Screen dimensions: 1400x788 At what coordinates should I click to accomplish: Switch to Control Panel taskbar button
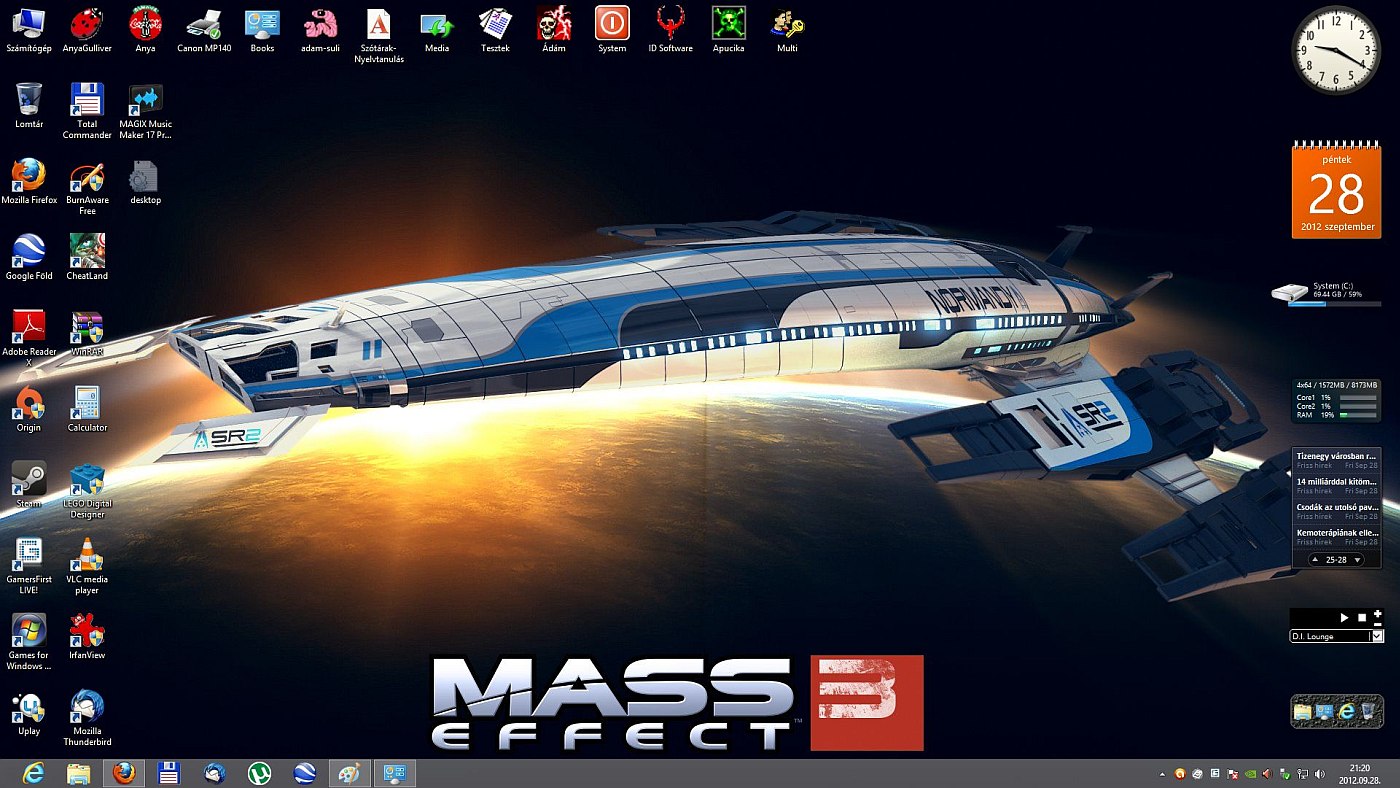click(395, 773)
